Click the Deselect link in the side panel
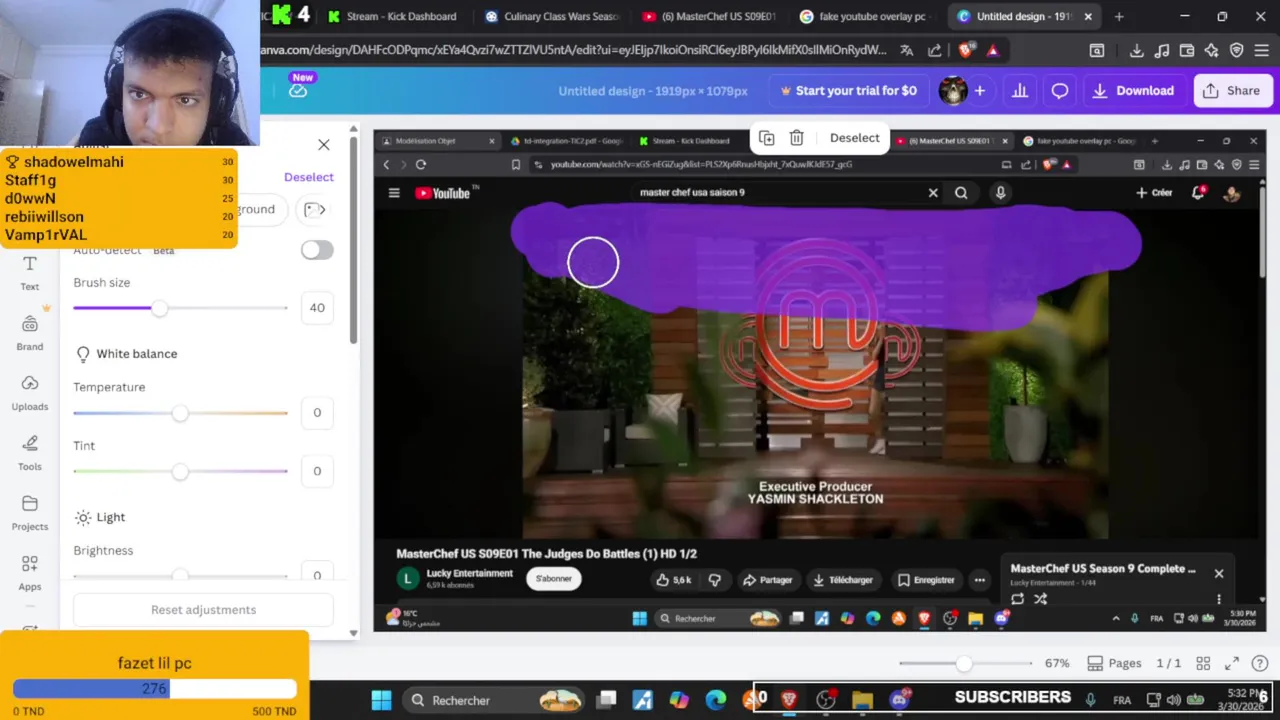1280x720 pixels. tap(308, 177)
